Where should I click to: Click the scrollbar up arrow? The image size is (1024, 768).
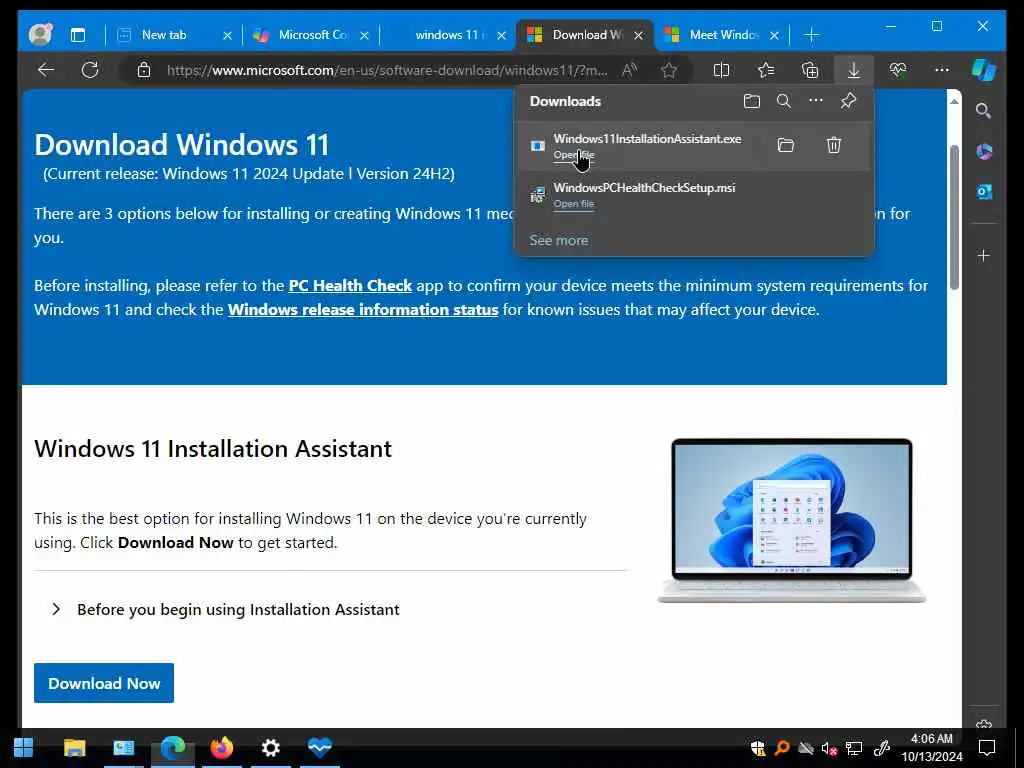[954, 102]
